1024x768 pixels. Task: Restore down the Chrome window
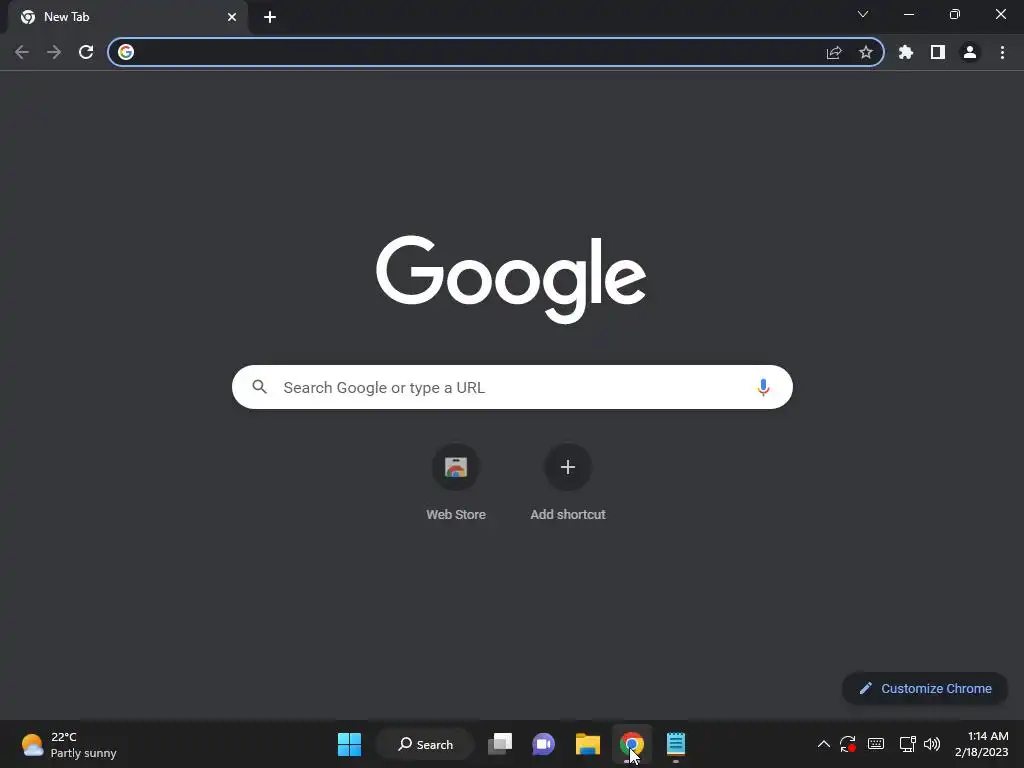pyautogui.click(x=955, y=14)
